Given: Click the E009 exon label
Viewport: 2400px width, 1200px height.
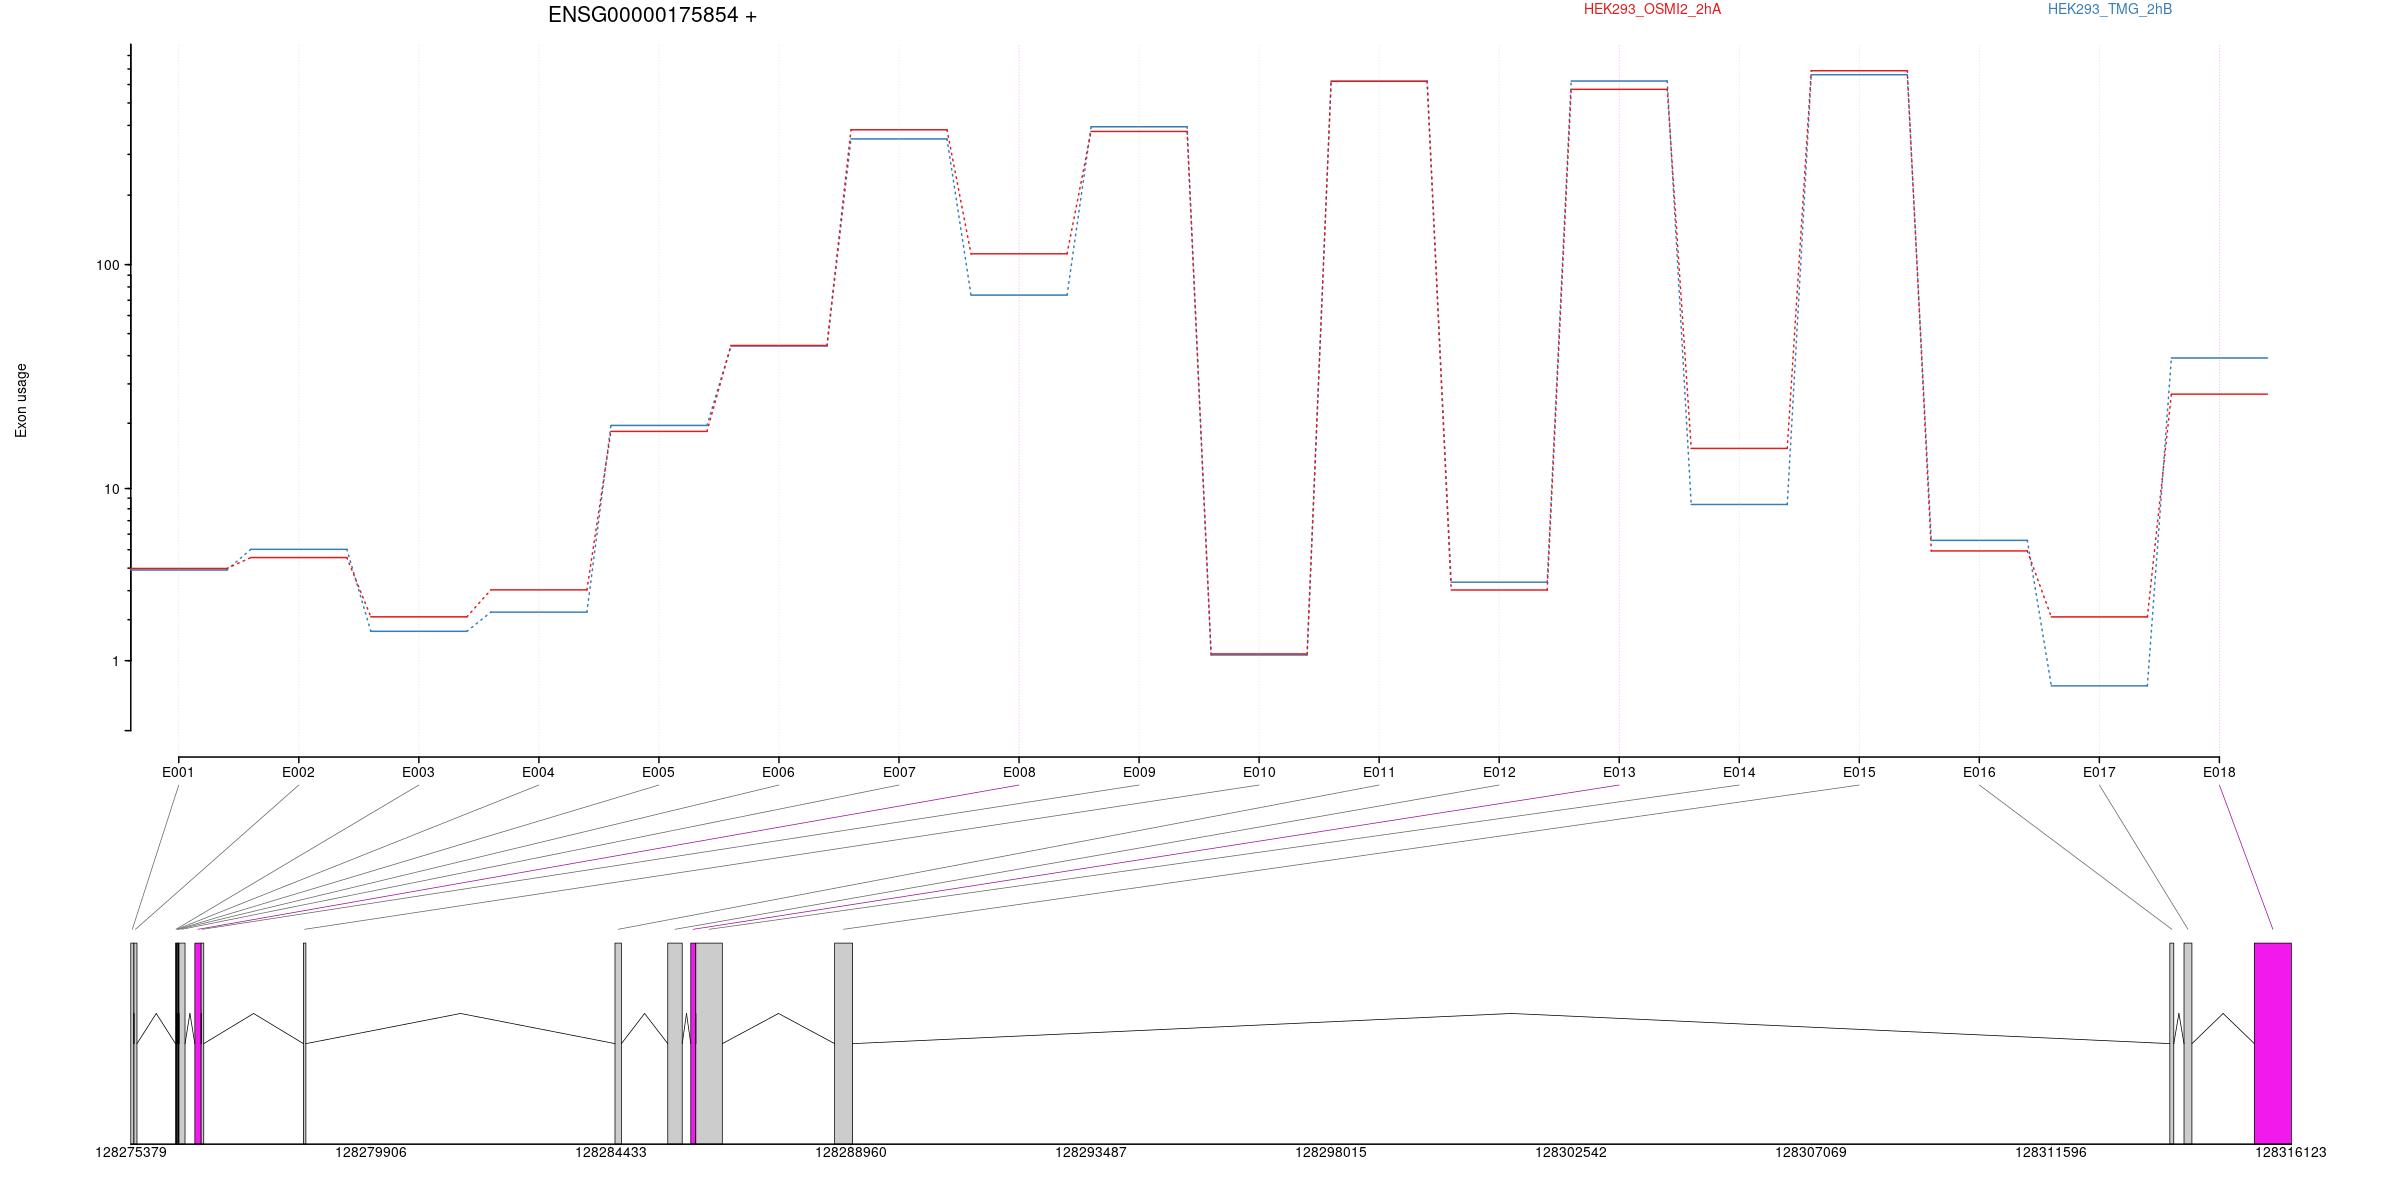Looking at the screenshot, I should tap(1139, 772).
